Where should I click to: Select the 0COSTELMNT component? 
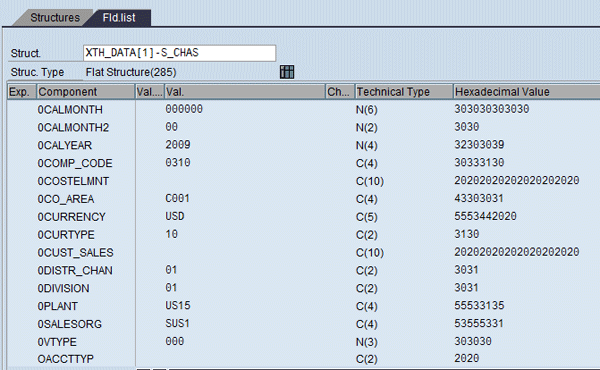73,181
